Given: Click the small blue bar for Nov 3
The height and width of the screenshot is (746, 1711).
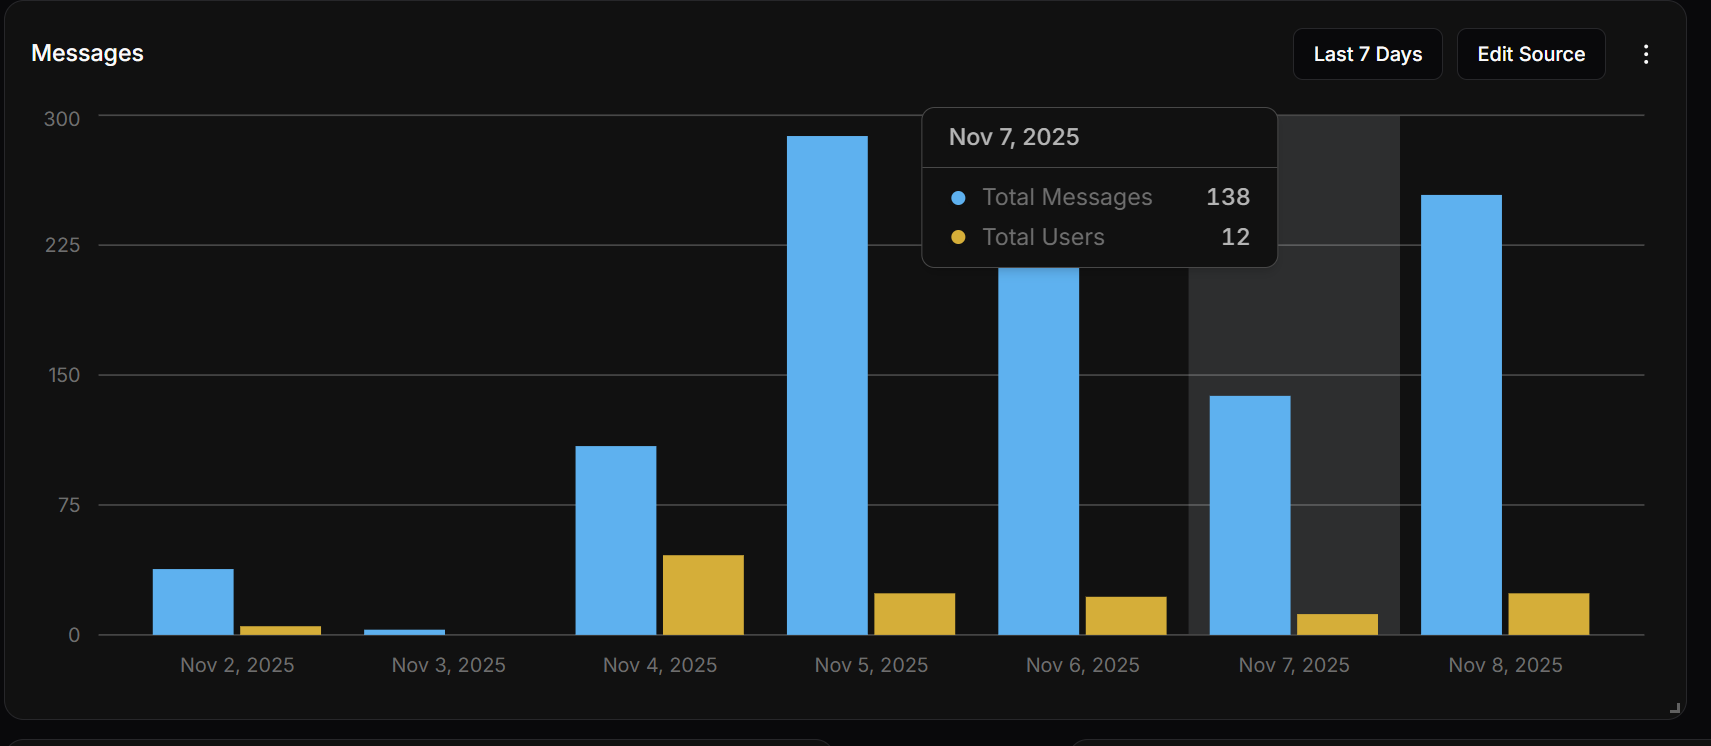Looking at the screenshot, I should [404, 632].
